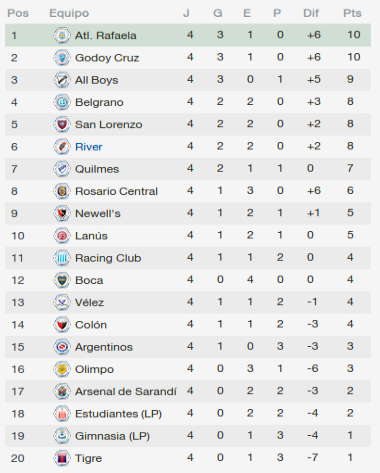This screenshot has width=380, height=473.
Task: Click the Pos column header
Action: tap(18, 13)
